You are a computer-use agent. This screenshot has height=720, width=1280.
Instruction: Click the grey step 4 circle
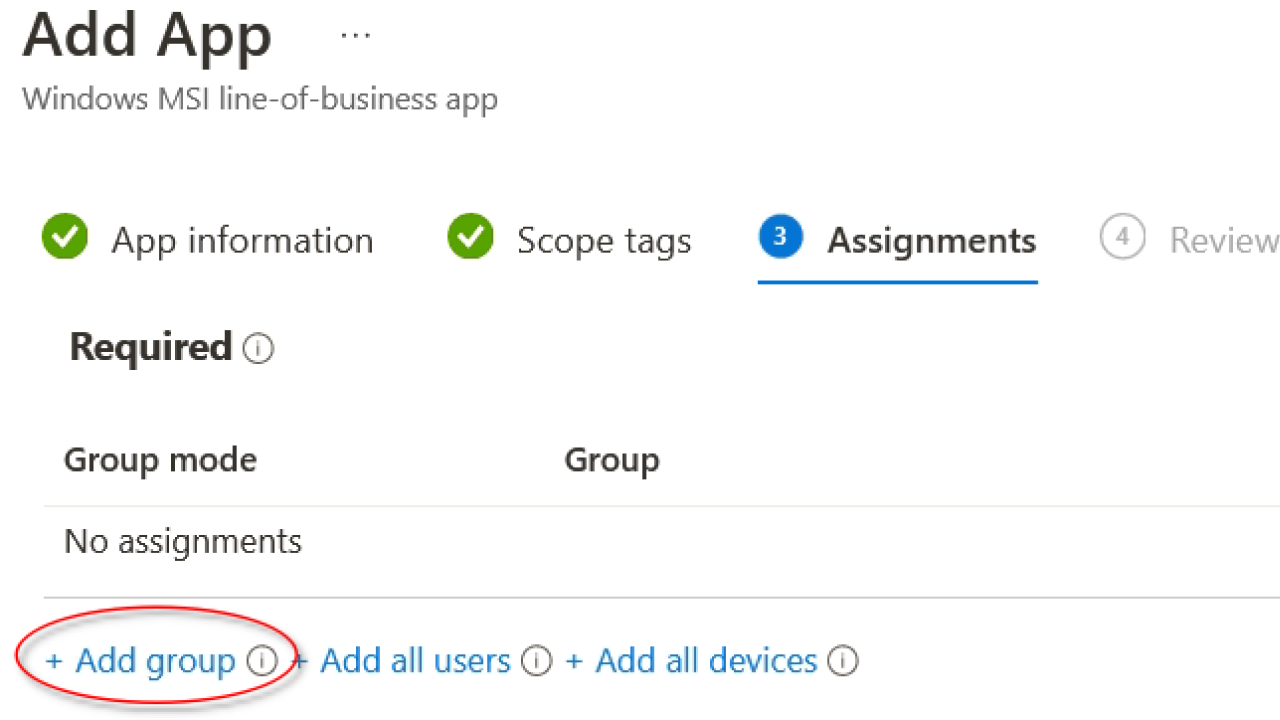coord(1121,238)
